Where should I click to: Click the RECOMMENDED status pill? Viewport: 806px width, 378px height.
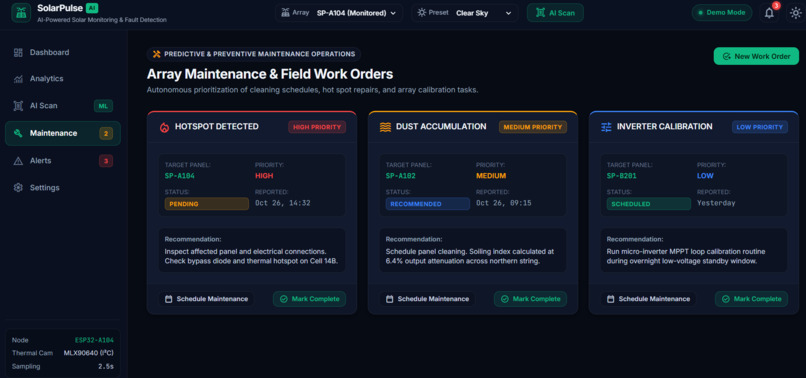tap(428, 204)
